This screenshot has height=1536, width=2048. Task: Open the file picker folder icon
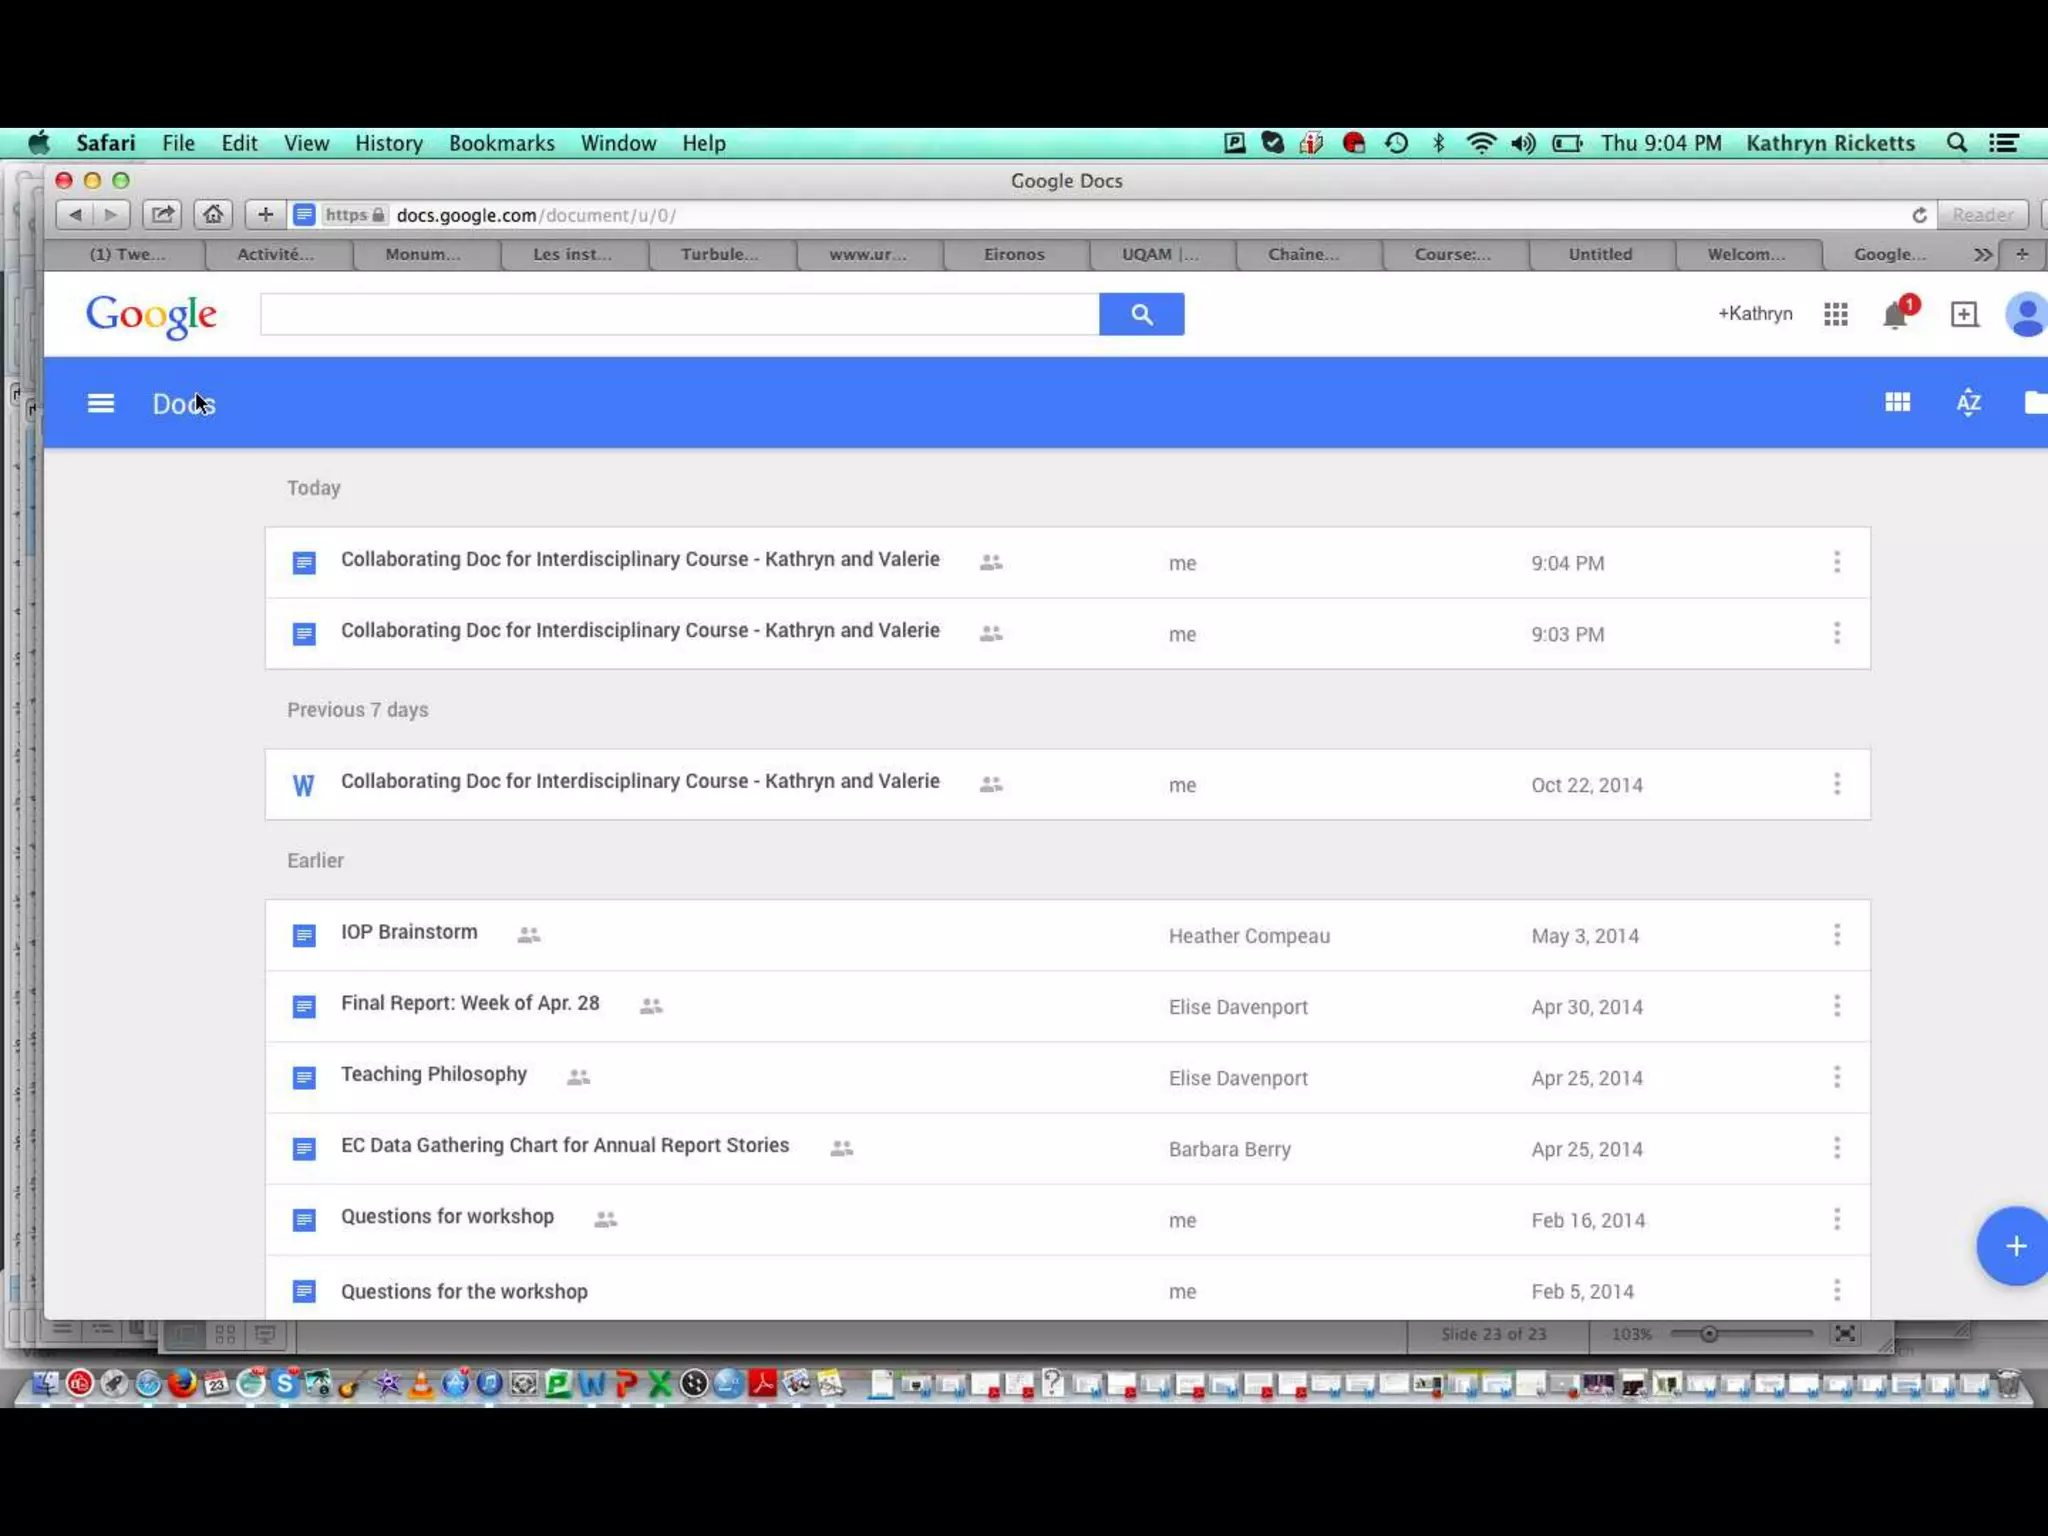pos(2035,403)
